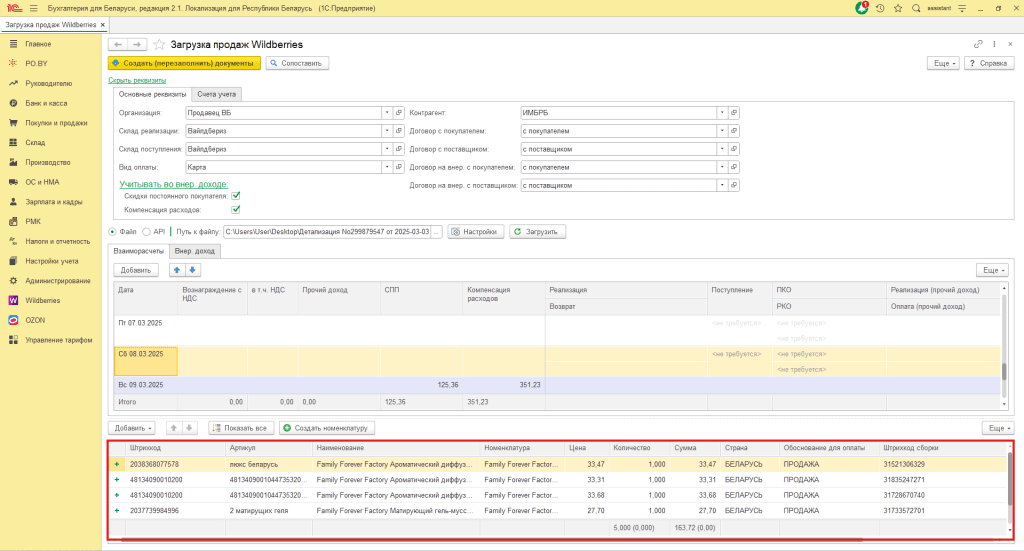Viewport: 1024px width, 551px height.
Task: Click the Скрыть реквизиты link
Action: [x=136, y=80]
